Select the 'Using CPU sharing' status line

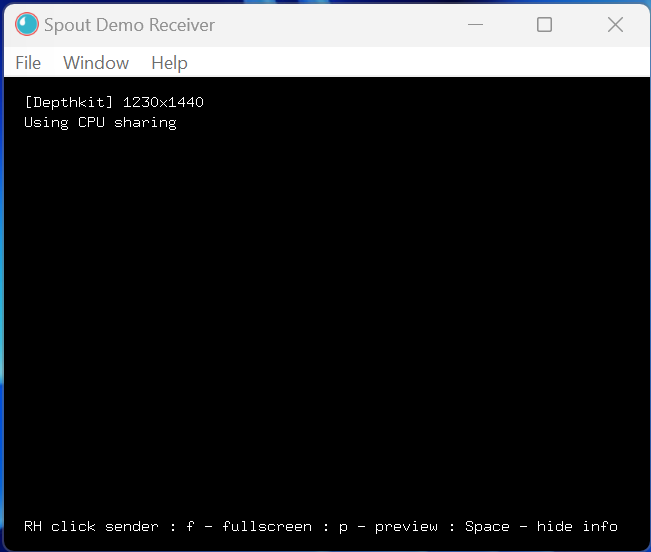coord(100,122)
